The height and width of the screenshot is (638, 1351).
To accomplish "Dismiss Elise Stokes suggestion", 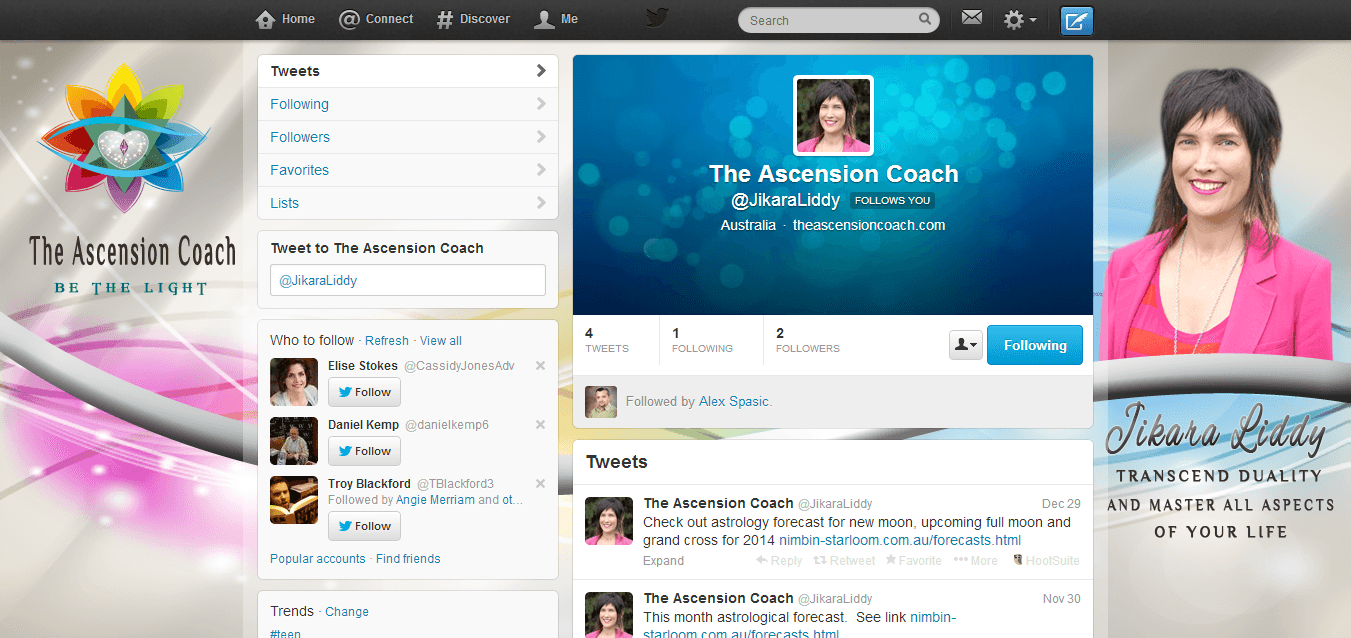I will click(x=540, y=366).
